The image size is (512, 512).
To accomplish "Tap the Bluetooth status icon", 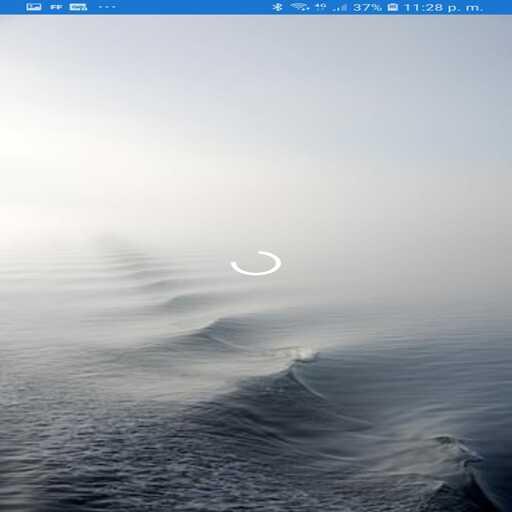I will pyautogui.click(x=277, y=7).
